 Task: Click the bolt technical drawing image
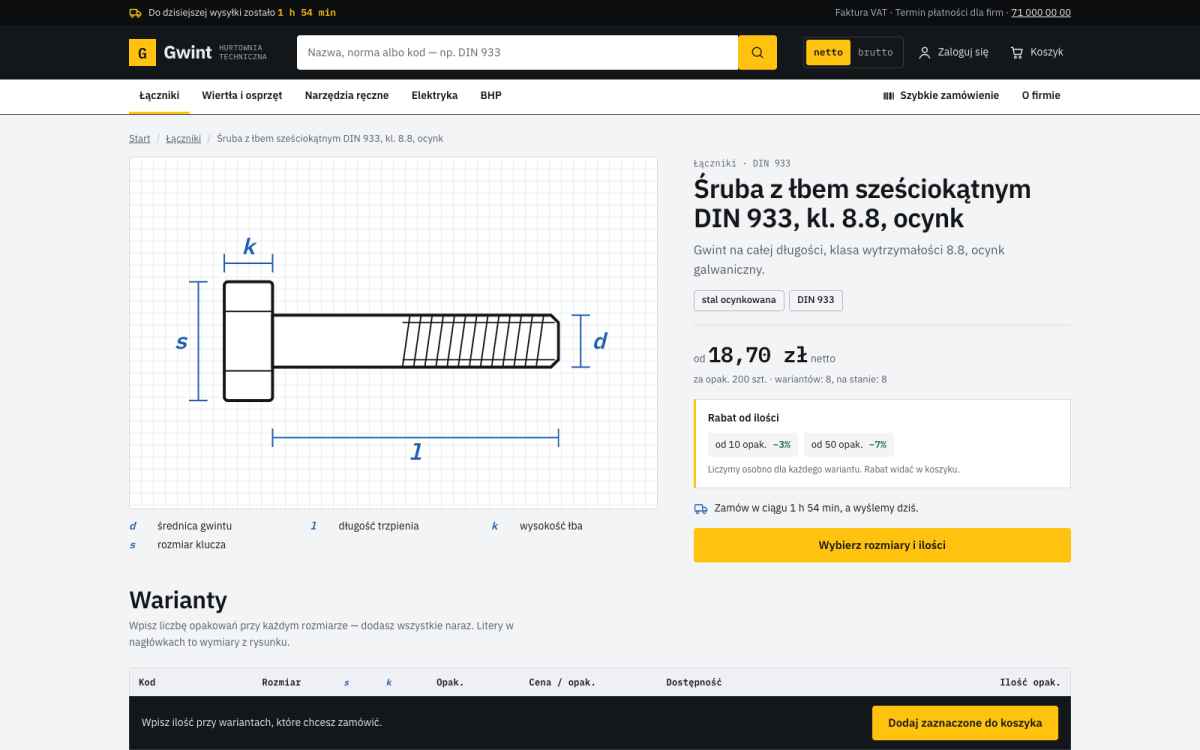(x=393, y=333)
